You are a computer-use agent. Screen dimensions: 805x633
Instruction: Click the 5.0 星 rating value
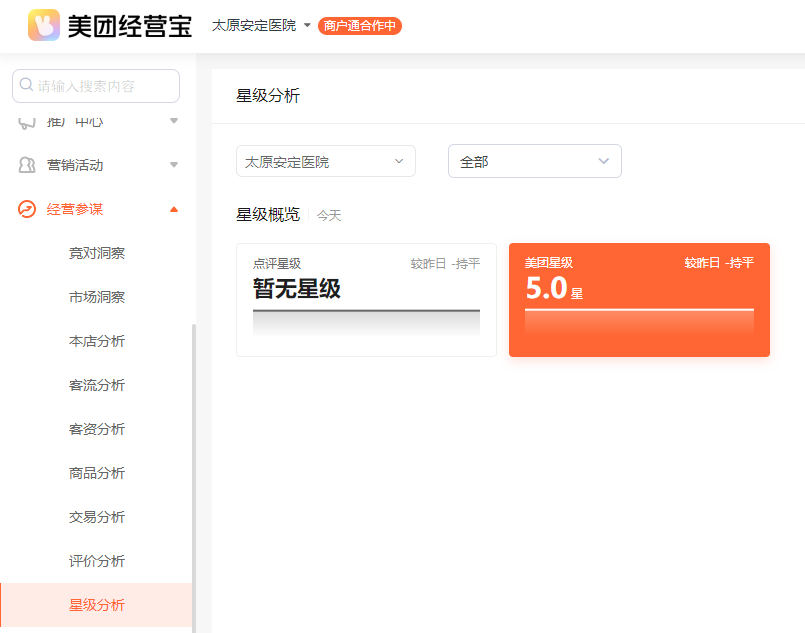point(554,288)
